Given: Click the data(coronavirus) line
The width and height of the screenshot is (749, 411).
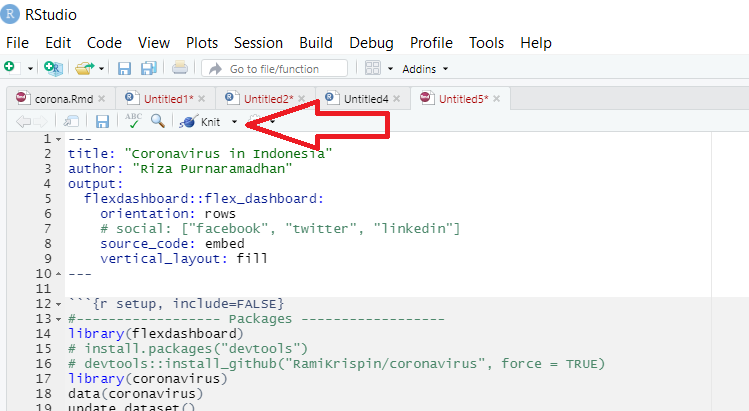Looking at the screenshot, I should pos(136,394).
